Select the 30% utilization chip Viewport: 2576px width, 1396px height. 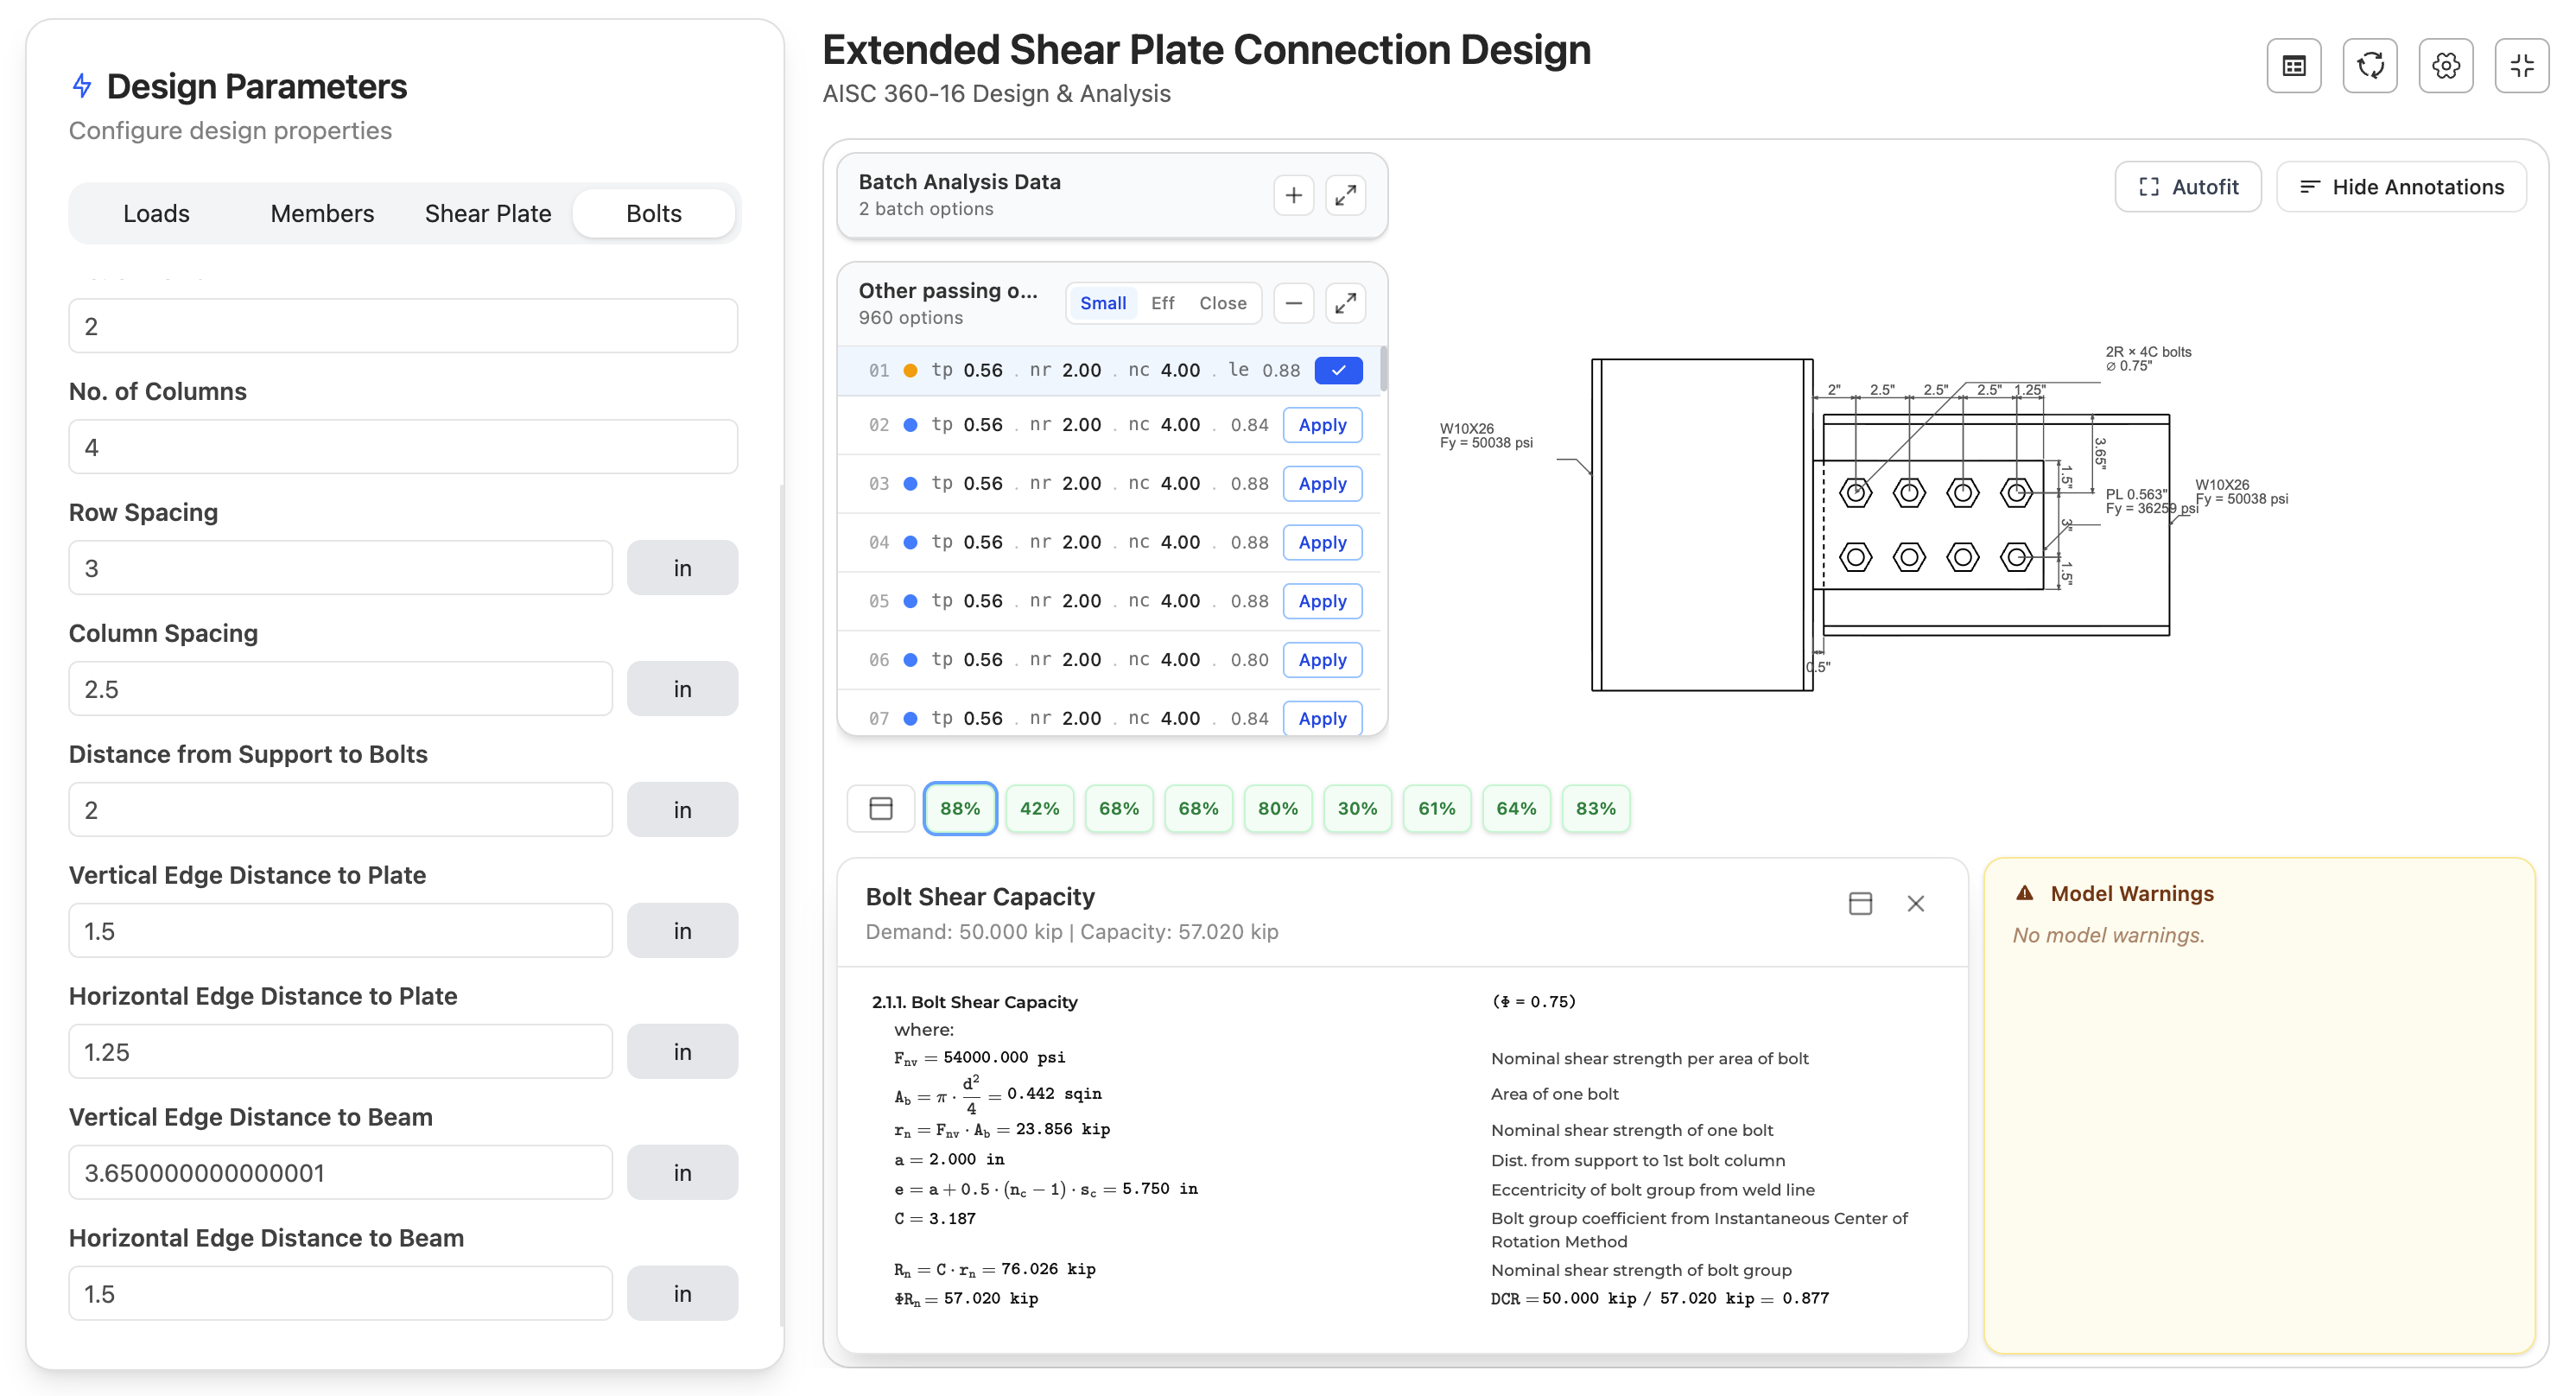pyautogui.click(x=1357, y=808)
